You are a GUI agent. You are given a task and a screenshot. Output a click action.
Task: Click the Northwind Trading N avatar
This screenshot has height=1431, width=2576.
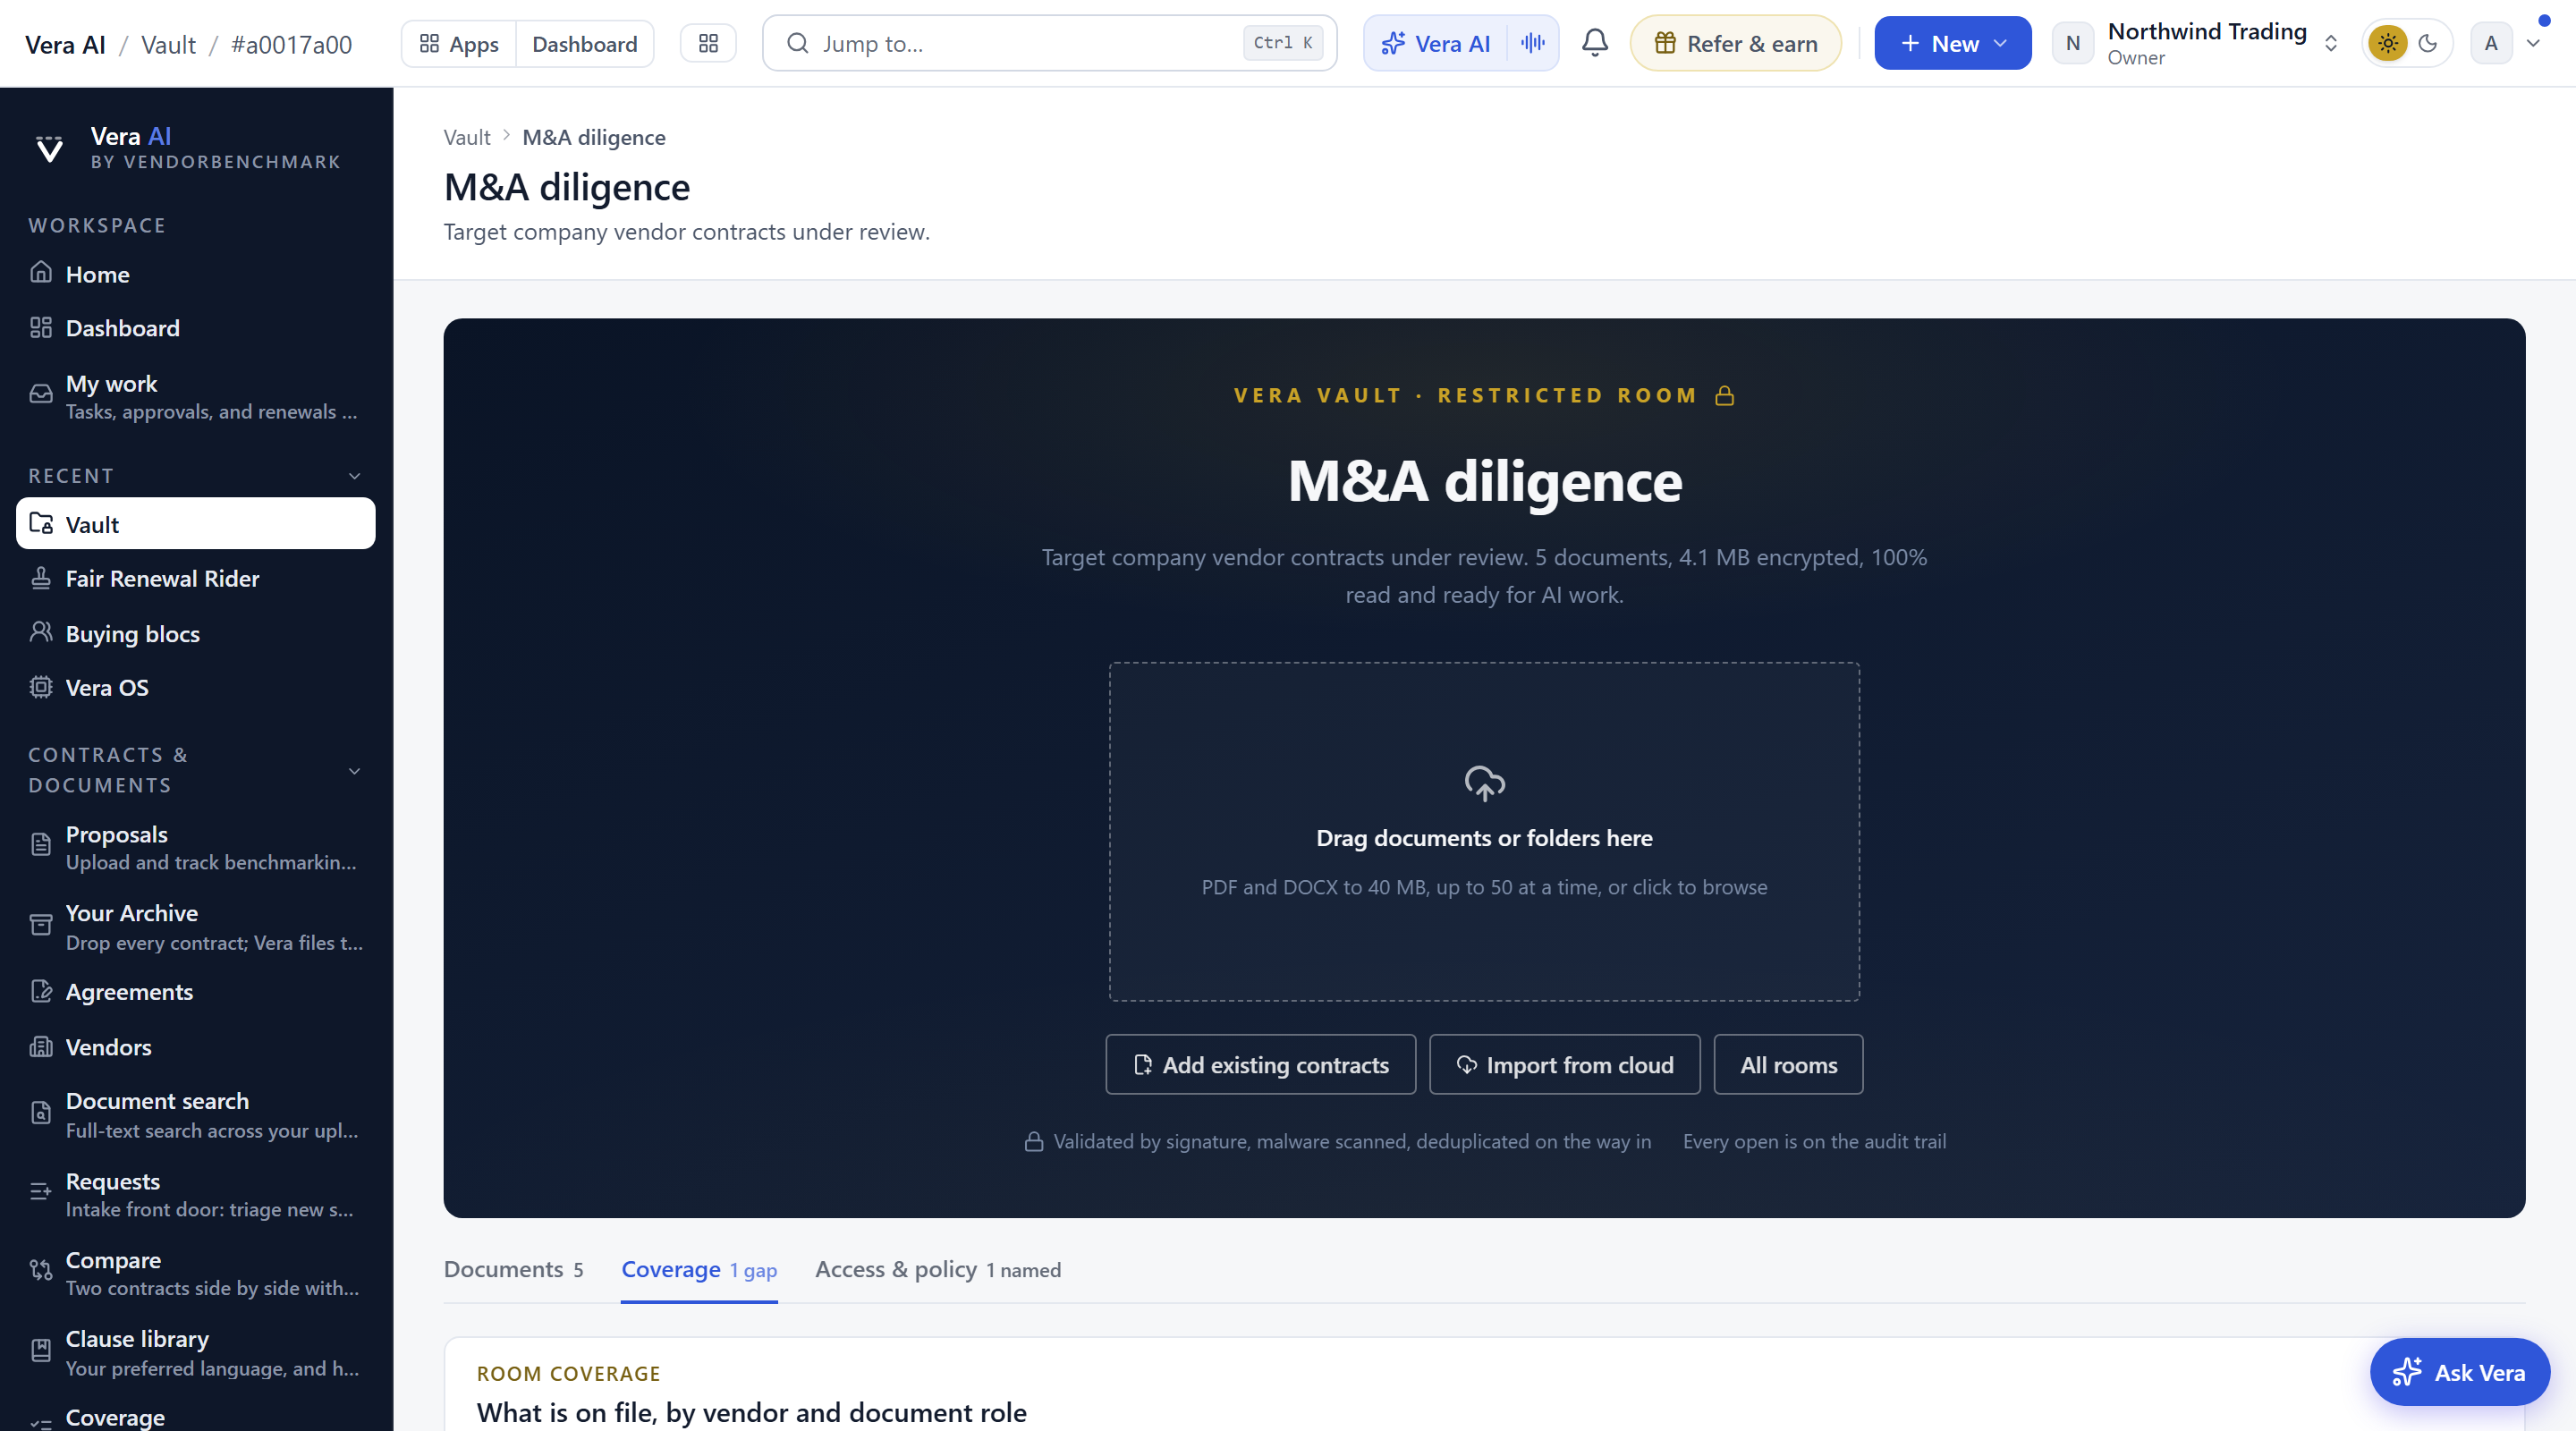click(x=2073, y=43)
